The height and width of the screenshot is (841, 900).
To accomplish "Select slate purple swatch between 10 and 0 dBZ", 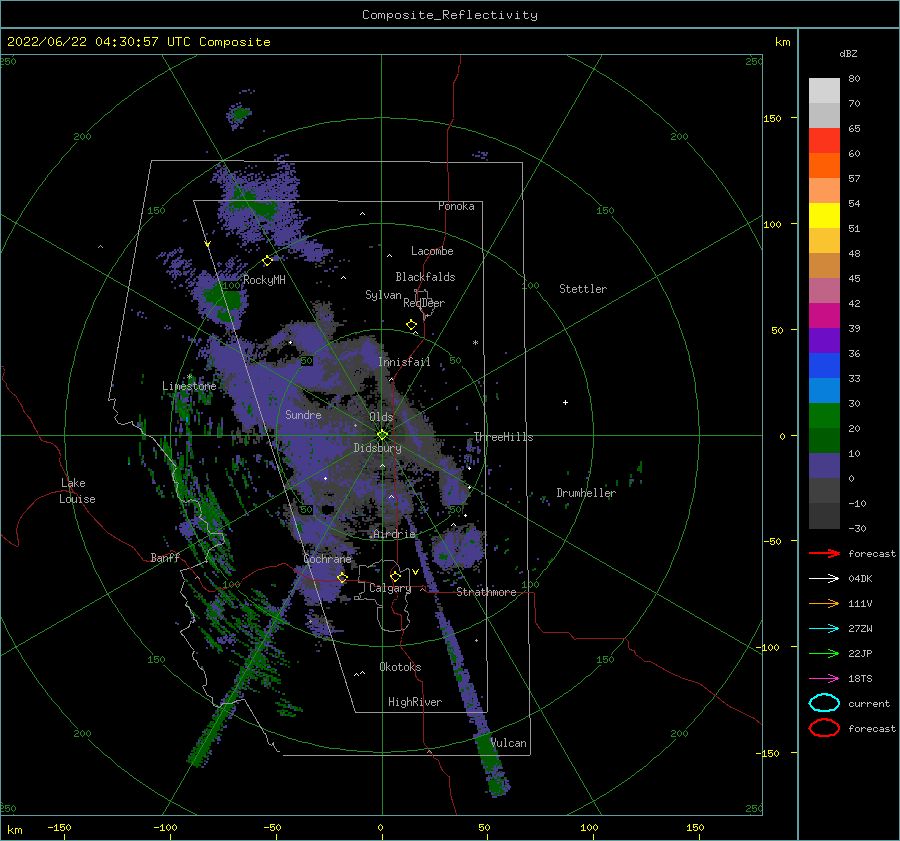I will point(824,466).
